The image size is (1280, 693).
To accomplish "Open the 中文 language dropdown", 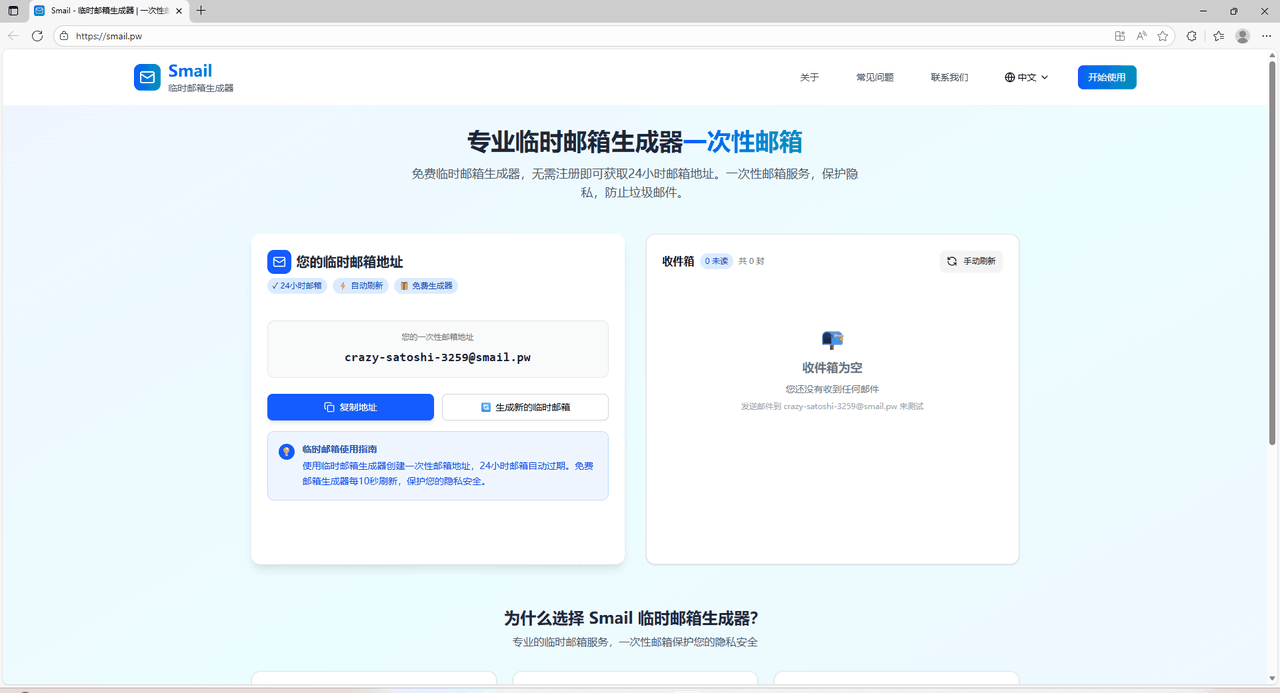I will click(1027, 77).
